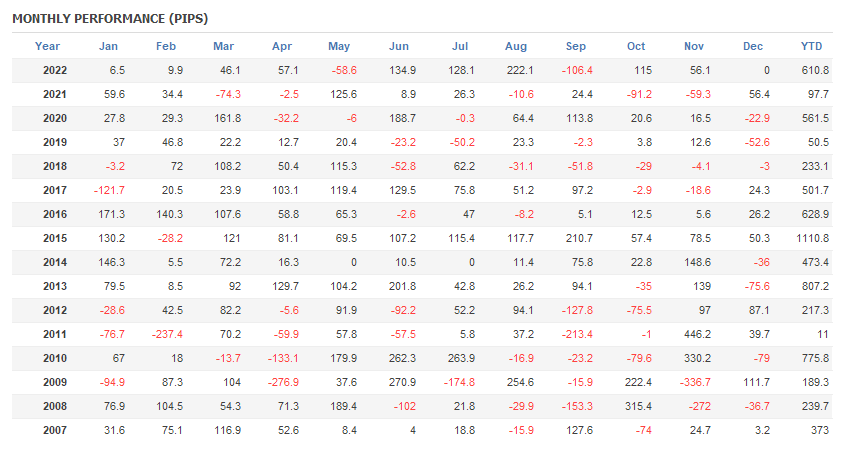This screenshot has width=851, height=450.
Task: Select the Dec column header
Action: click(753, 46)
